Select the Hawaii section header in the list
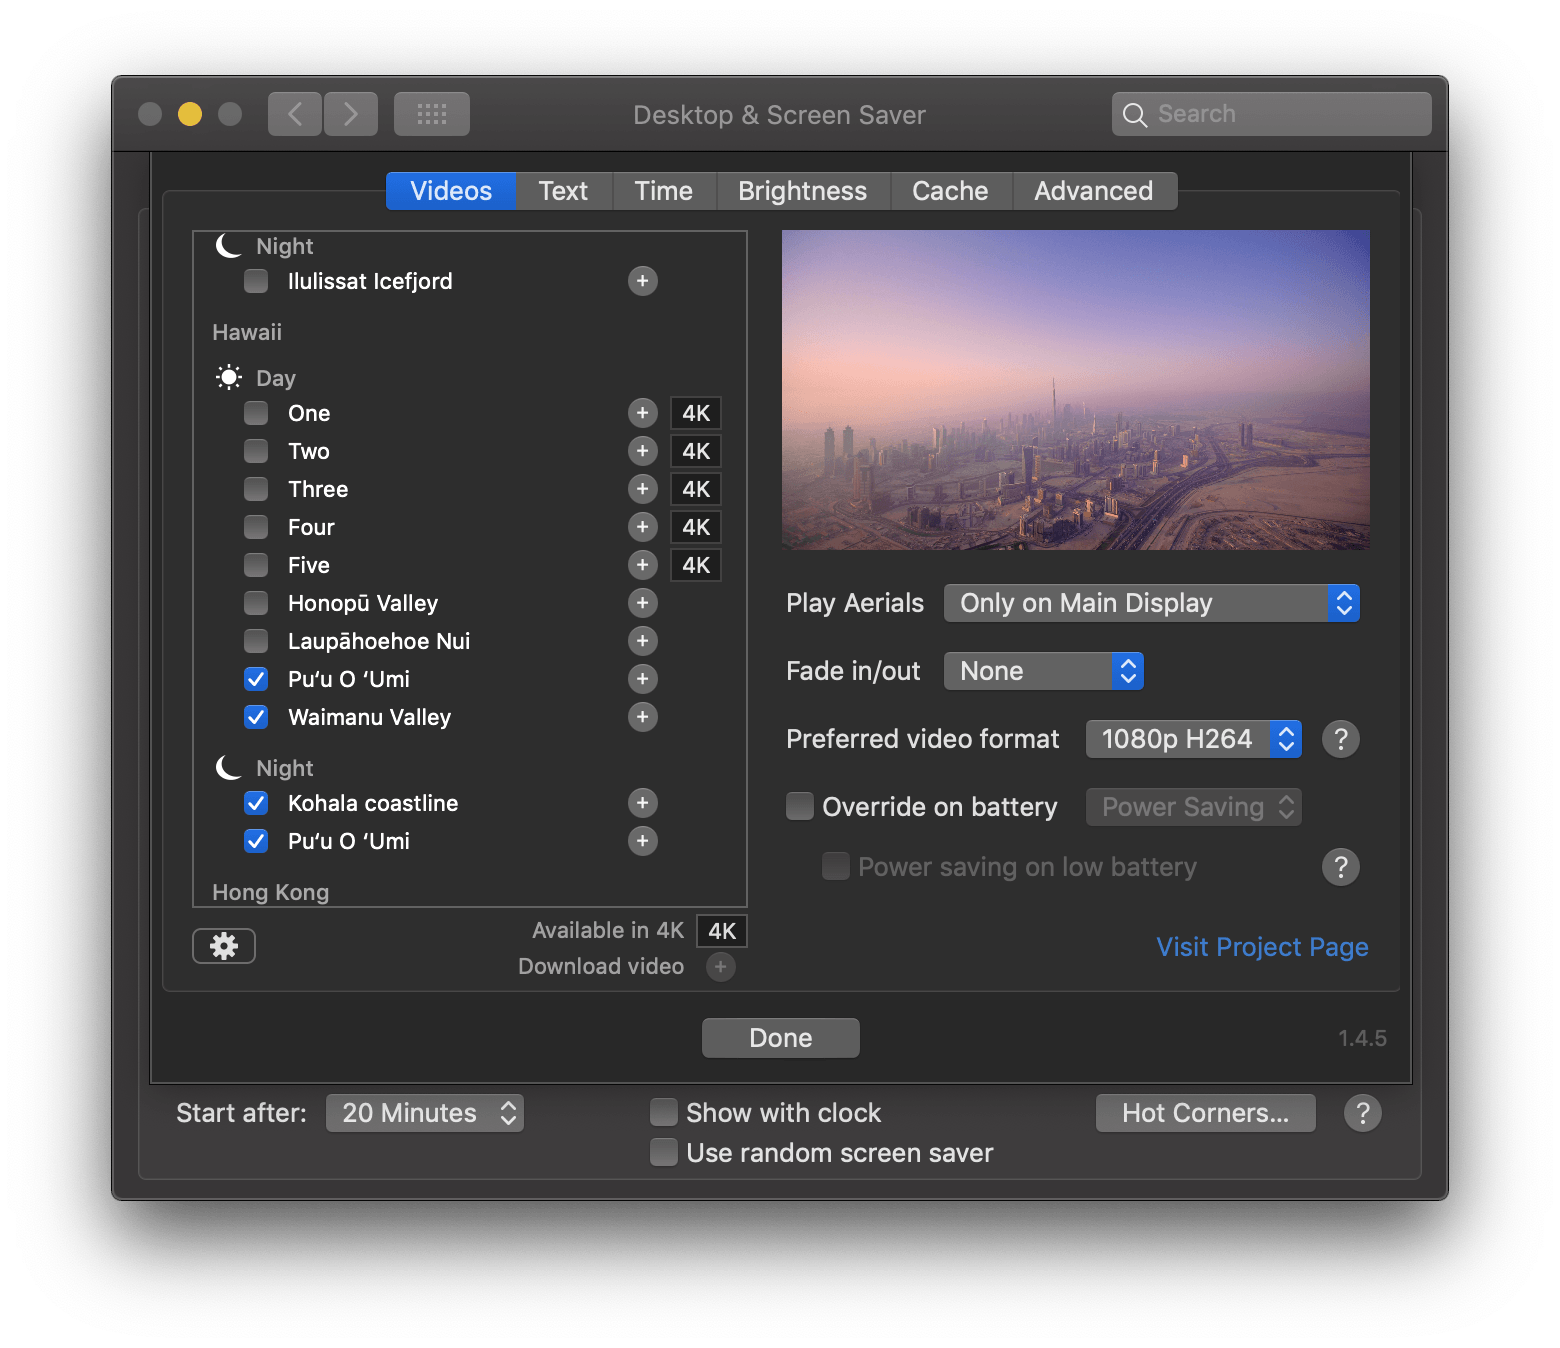 coord(247,332)
